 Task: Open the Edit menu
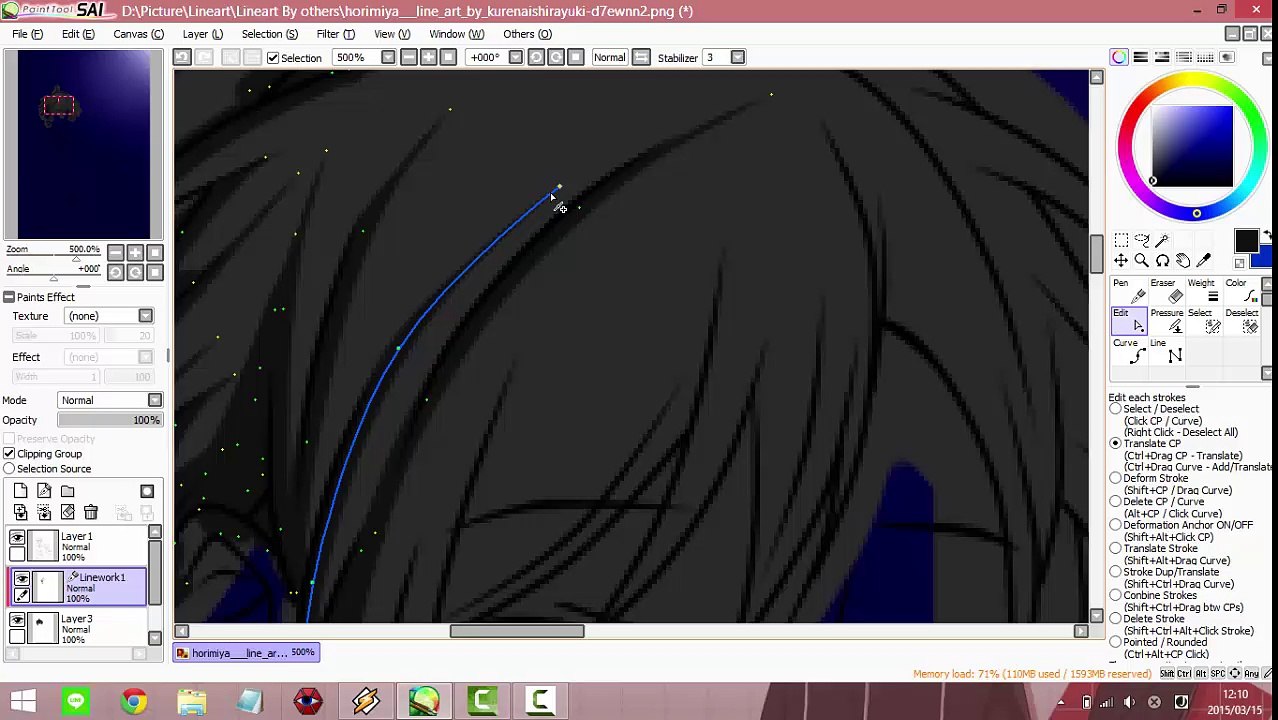78,34
